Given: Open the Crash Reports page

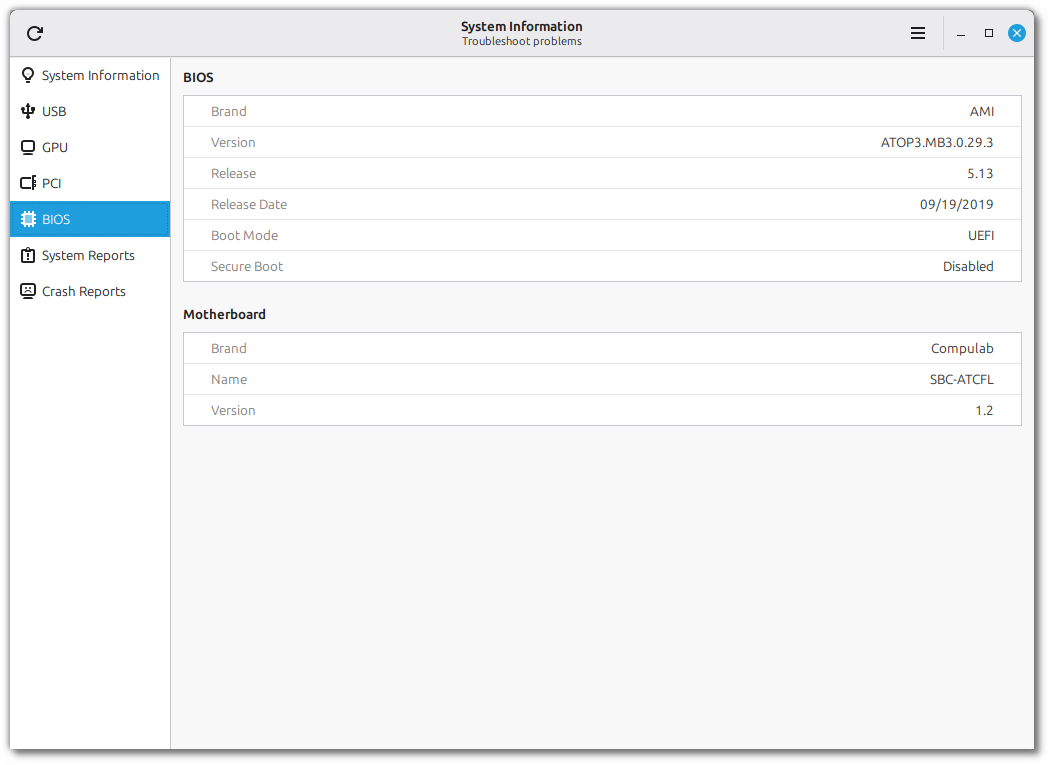Looking at the screenshot, I should (84, 291).
